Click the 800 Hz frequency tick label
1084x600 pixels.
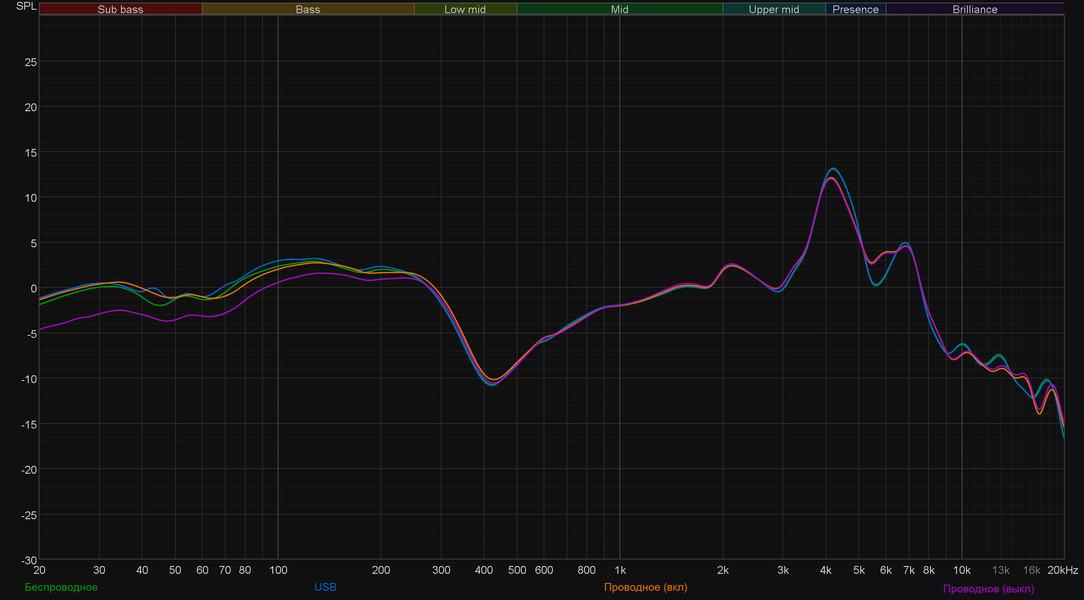pos(586,570)
